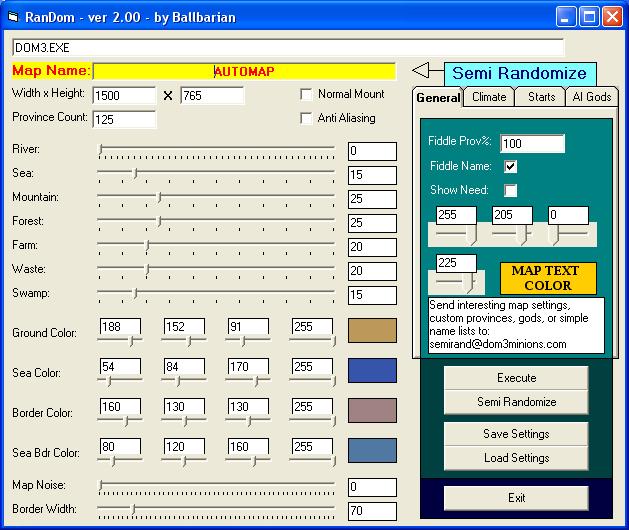Image resolution: width=629 pixels, height=530 pixels.
Task: Check the Show Need option
Action: pos(511,190)
